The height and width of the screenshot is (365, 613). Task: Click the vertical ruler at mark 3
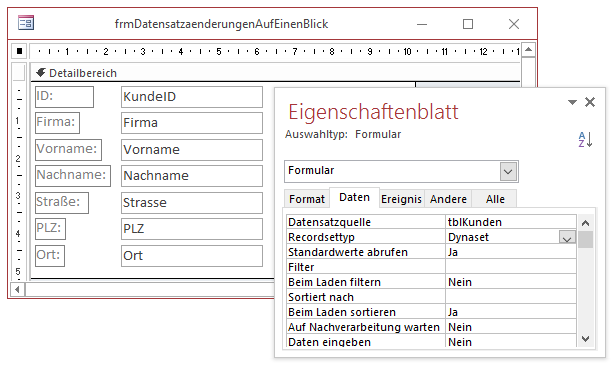tap(18, 195)
